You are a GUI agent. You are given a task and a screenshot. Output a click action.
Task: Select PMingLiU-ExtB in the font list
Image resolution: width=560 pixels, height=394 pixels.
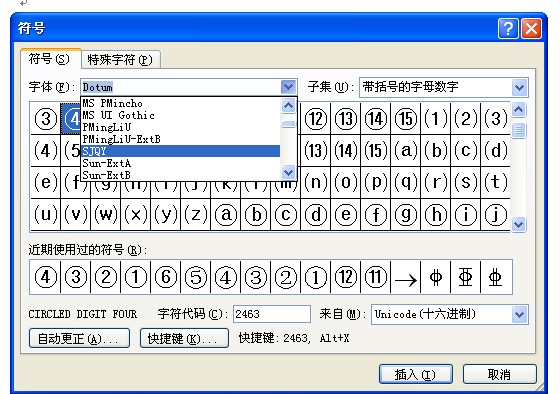pyautogui.click(x=180, y=139)
